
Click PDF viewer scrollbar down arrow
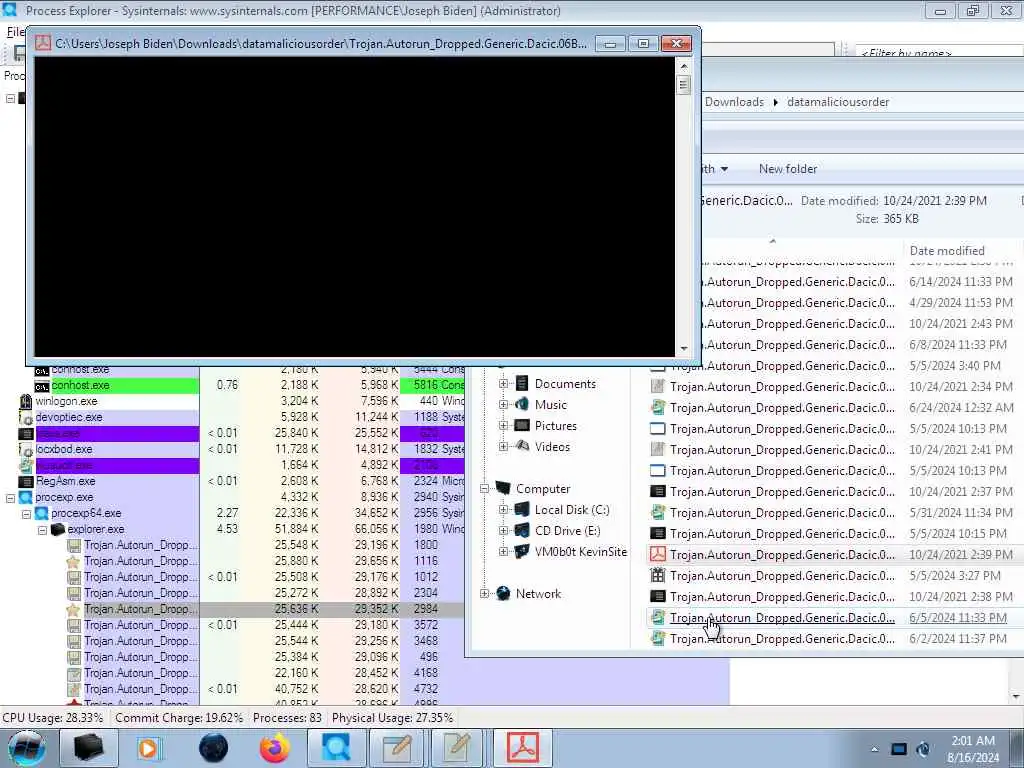684,349
